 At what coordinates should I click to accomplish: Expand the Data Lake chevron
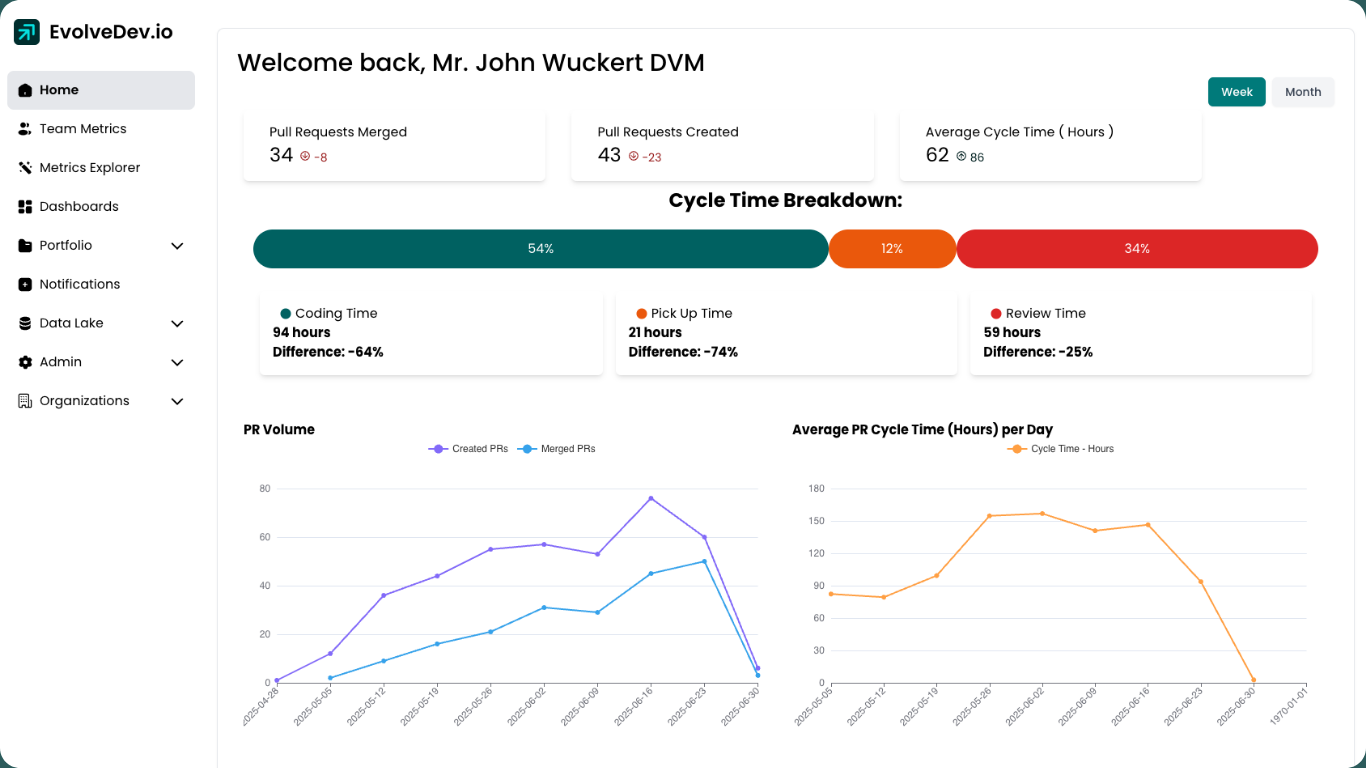click(177, 324)
